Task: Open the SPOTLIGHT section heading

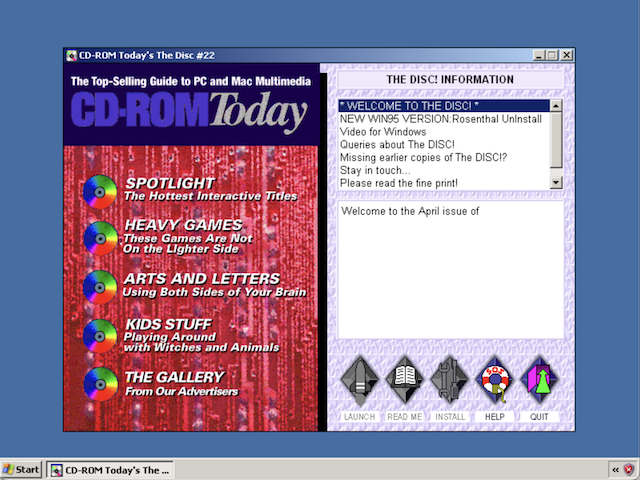Action: 170,183
